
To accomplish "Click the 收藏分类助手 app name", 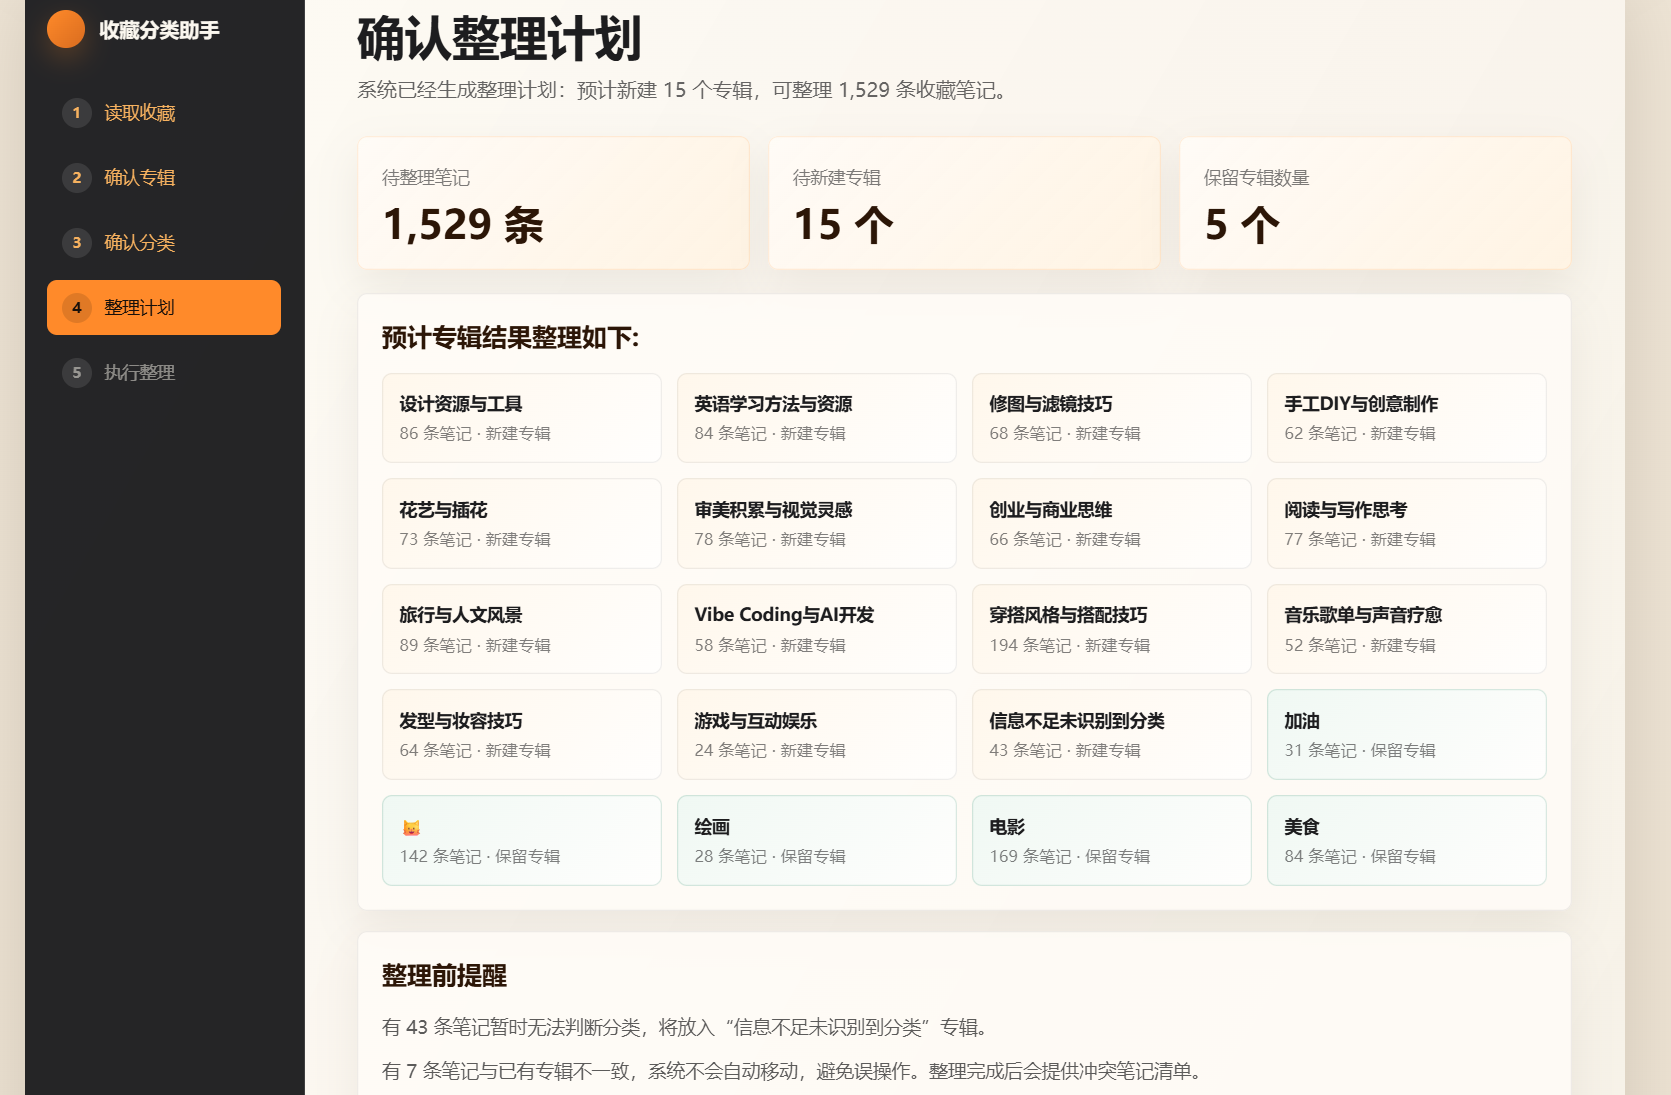I will pyautogui.click(x=159, y=30).
